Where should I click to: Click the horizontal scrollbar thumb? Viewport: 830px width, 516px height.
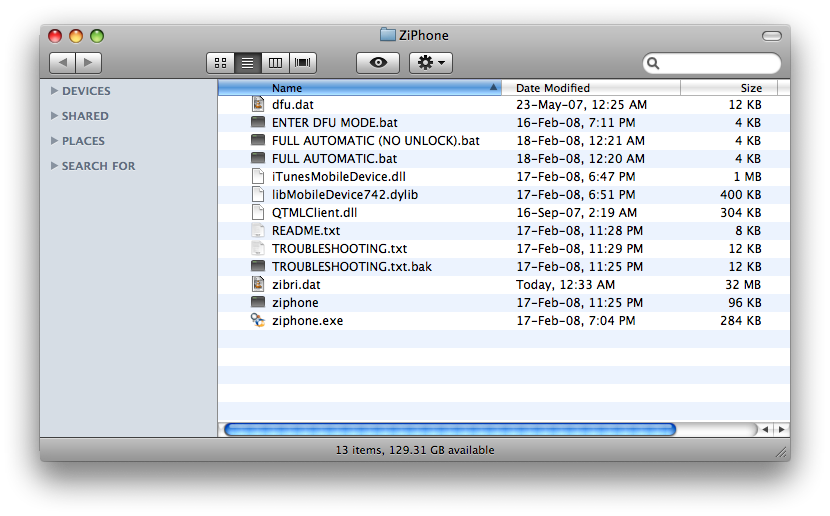tap(450, 429)
